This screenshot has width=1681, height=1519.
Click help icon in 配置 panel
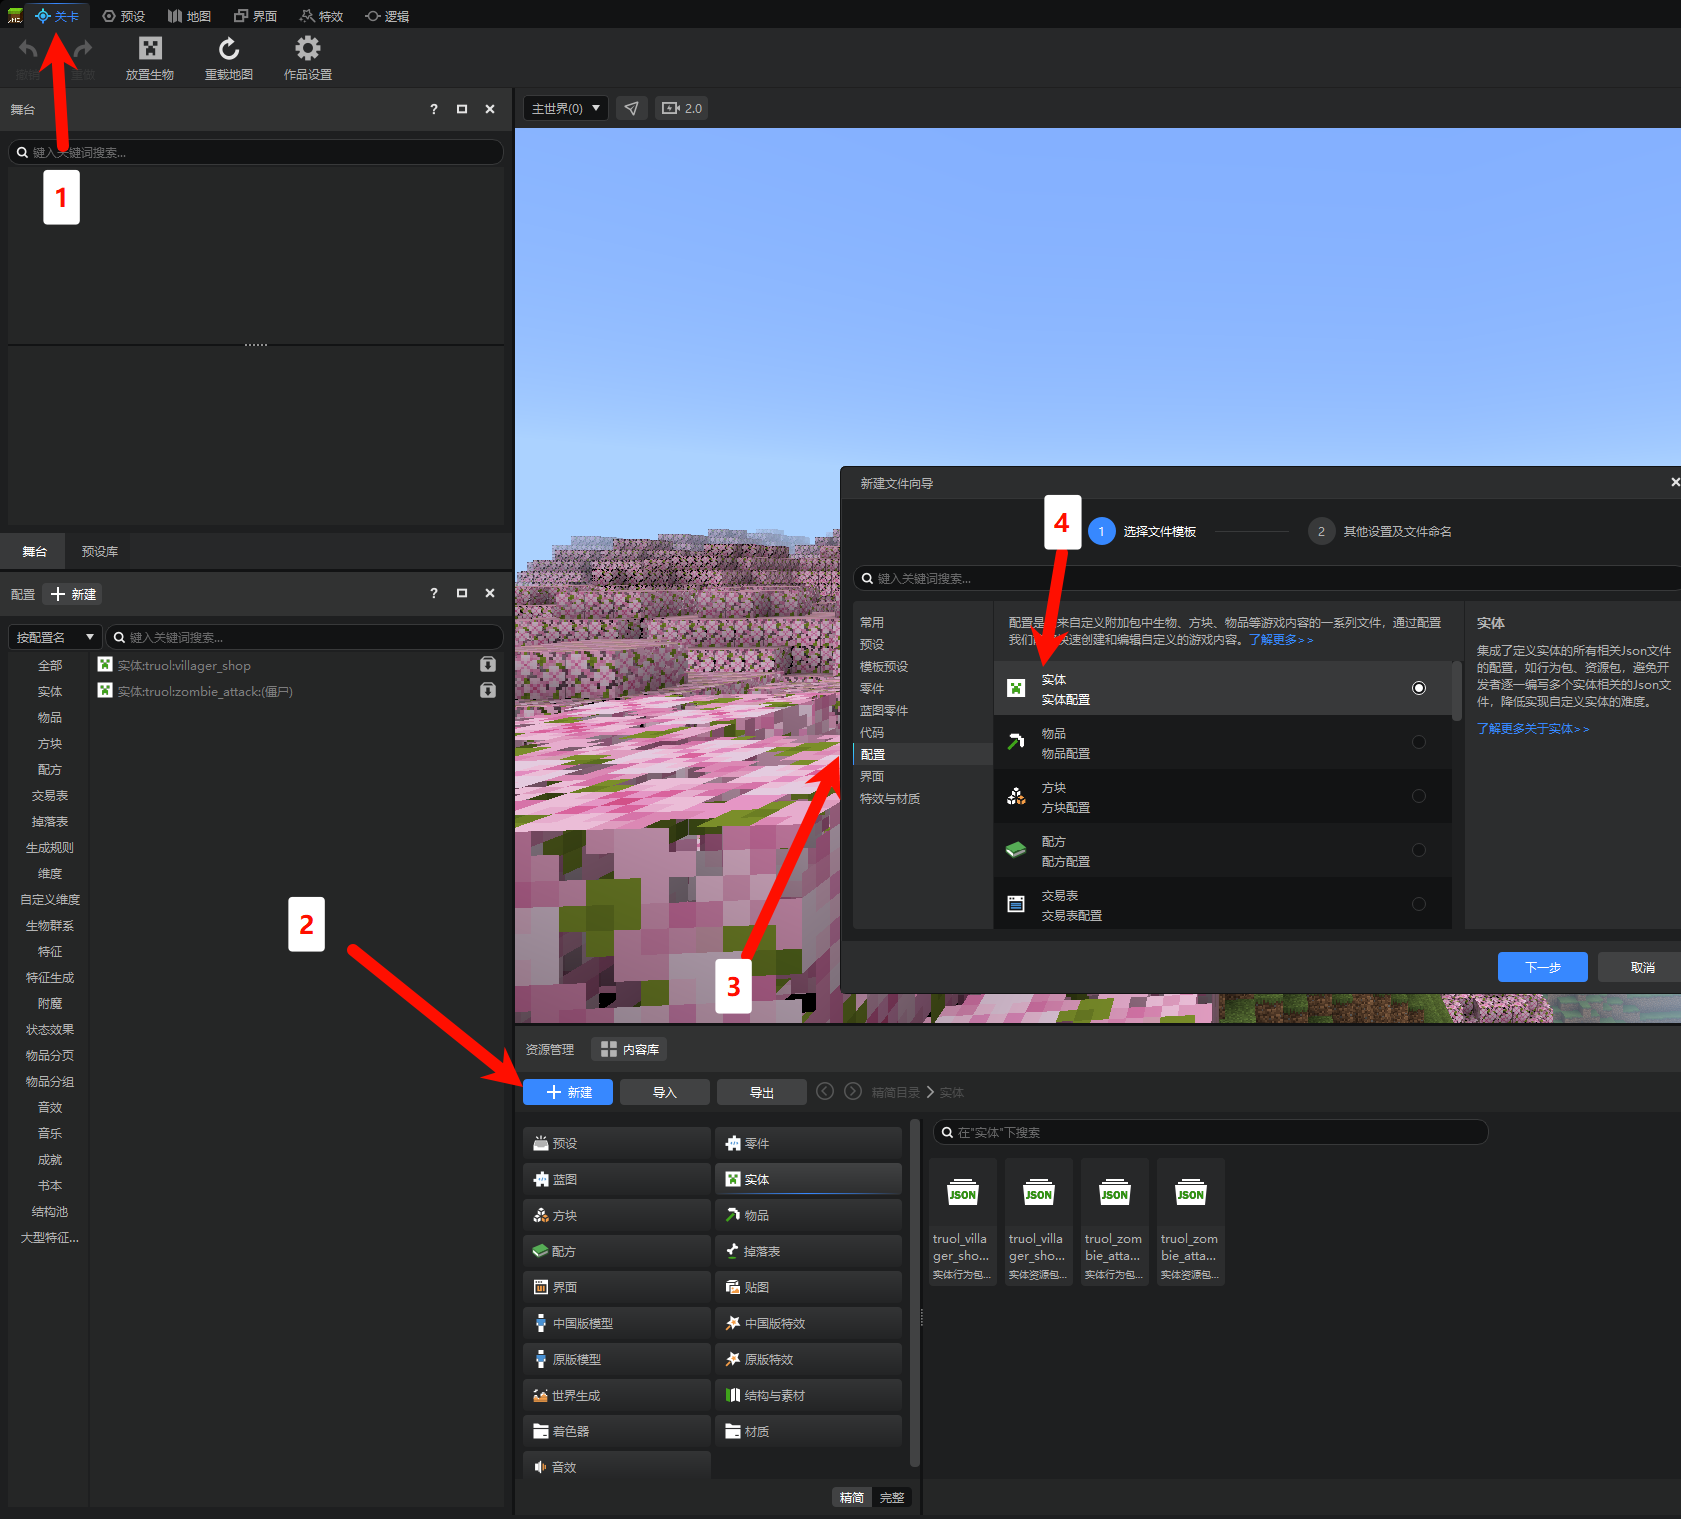tap(434, 593)
